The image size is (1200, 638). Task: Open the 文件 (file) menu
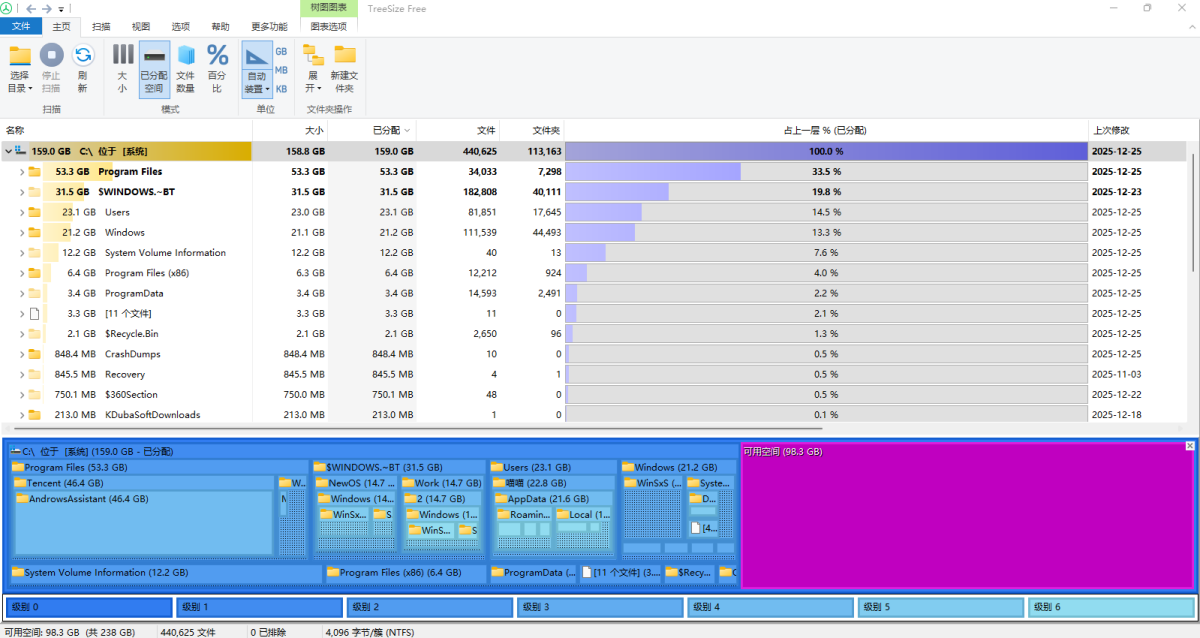(21, 27)
